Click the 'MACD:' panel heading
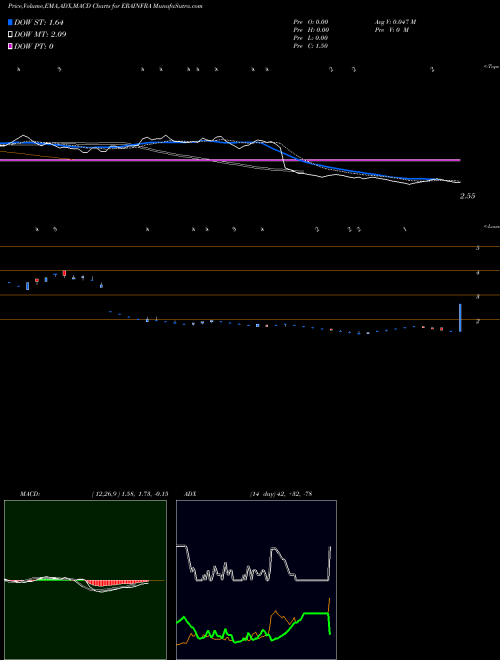Viewport: 500px width, 660px height. [x=30, y=494]
